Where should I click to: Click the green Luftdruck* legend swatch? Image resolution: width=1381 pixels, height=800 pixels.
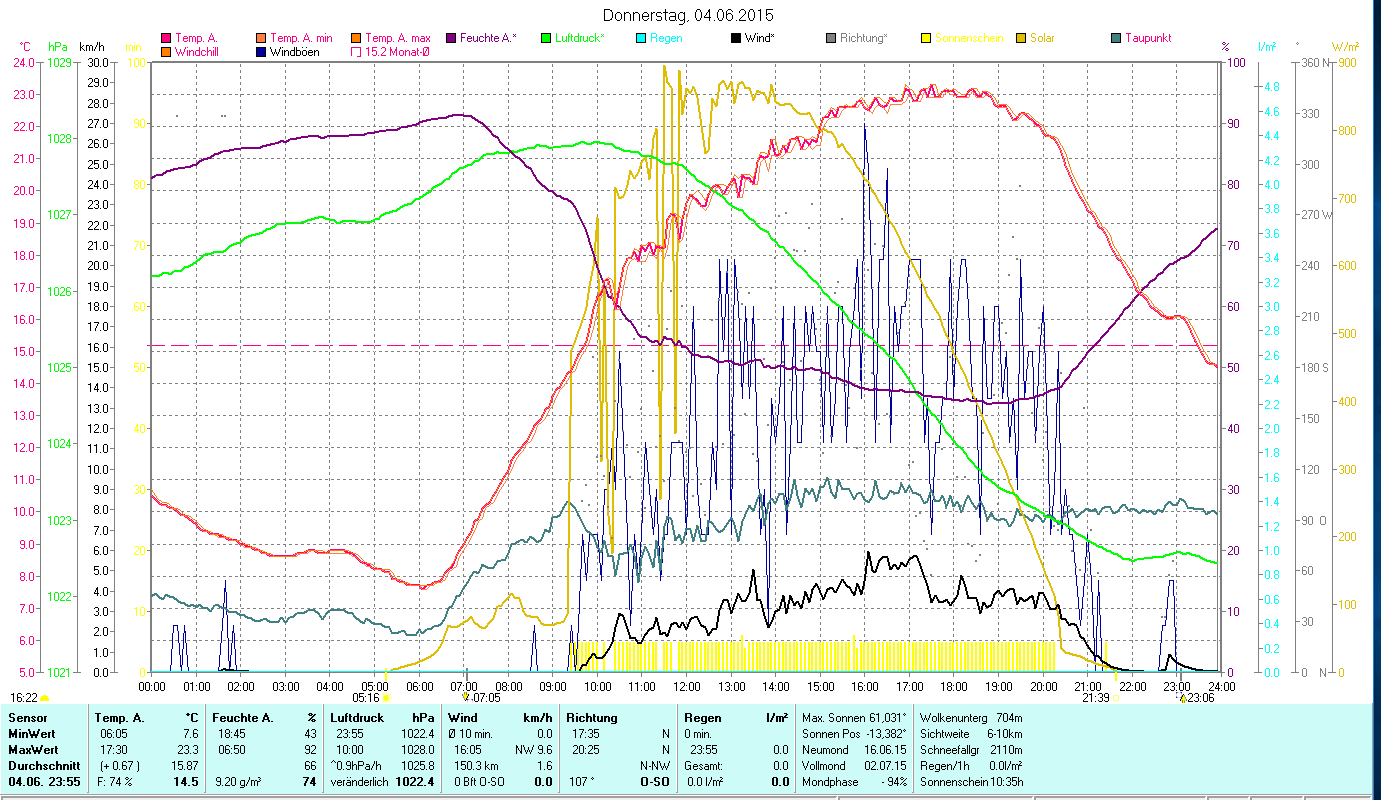[546, 38]
